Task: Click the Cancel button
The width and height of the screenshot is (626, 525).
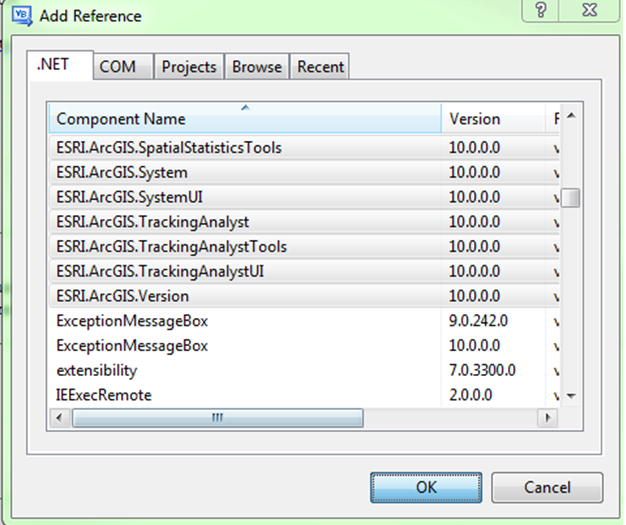Action: tap(547, 487)
